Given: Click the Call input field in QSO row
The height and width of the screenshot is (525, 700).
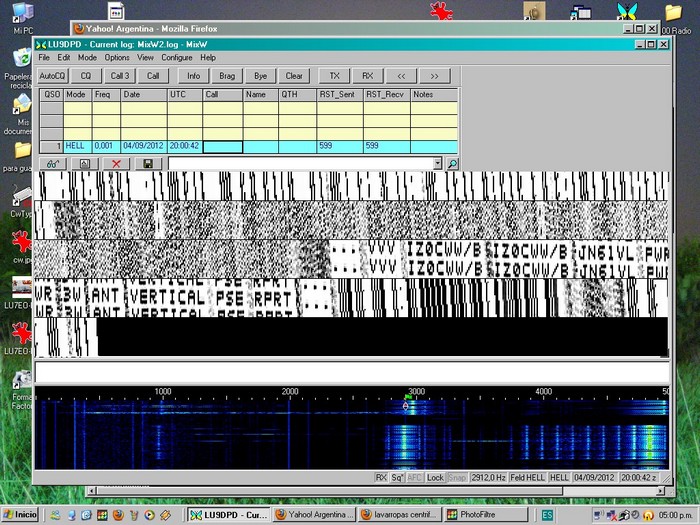Looking at the screenshot, I should [222, 146].
